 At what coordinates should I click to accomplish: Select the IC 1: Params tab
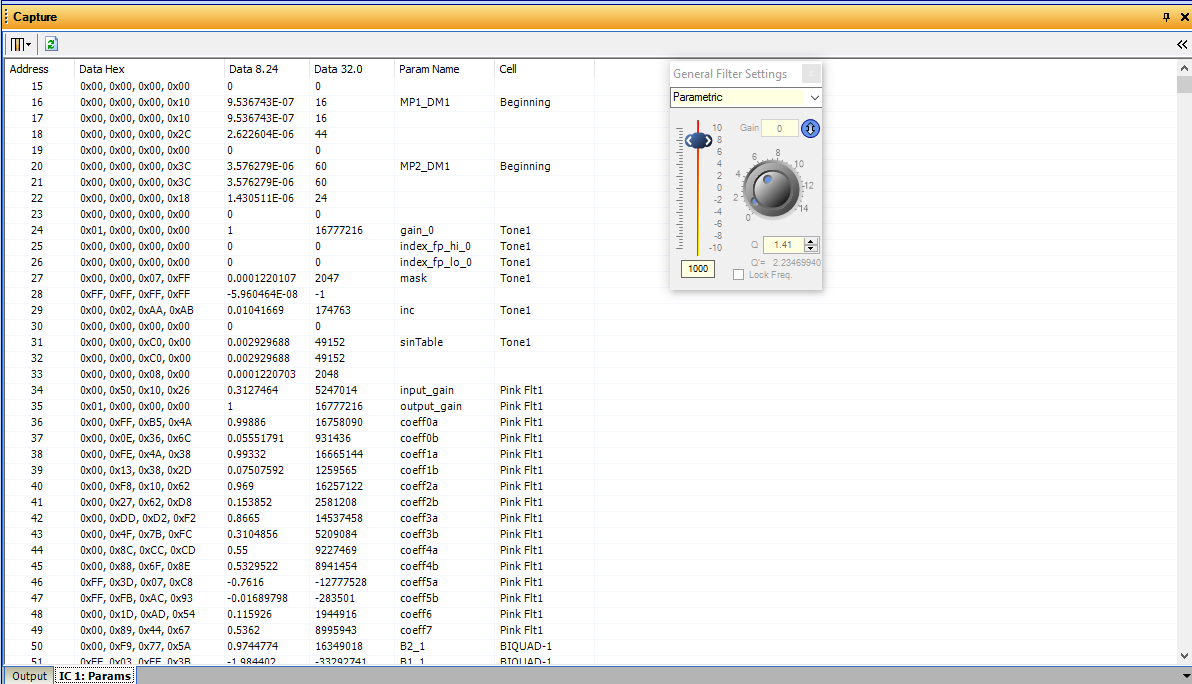pos(94,676)
